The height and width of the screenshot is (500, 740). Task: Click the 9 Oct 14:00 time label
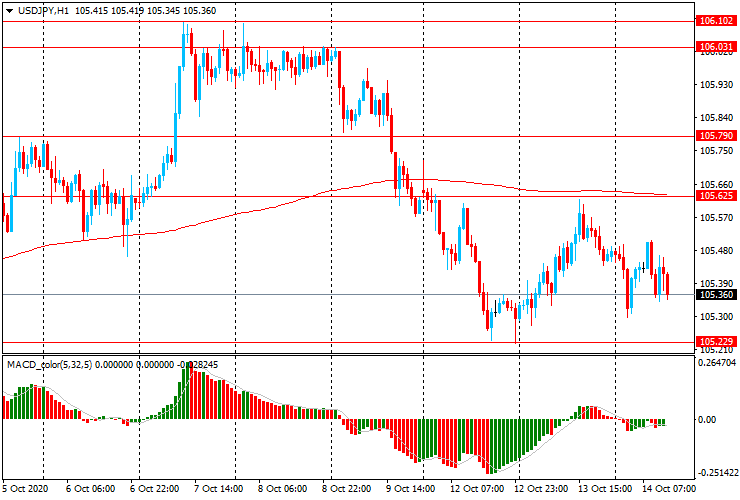coord(411,488)
